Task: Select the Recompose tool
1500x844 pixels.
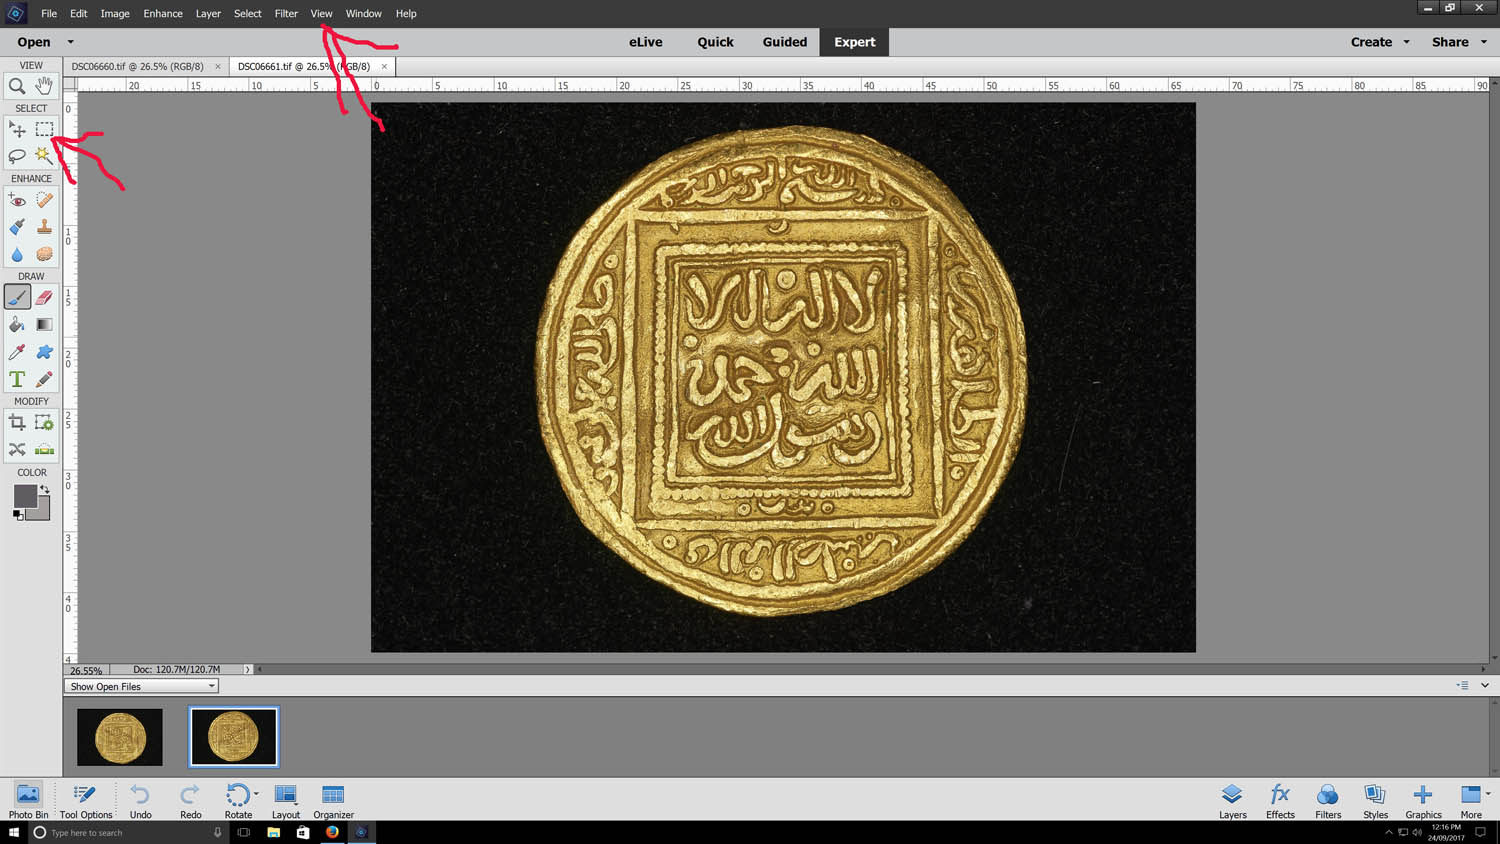Action: 44,423
